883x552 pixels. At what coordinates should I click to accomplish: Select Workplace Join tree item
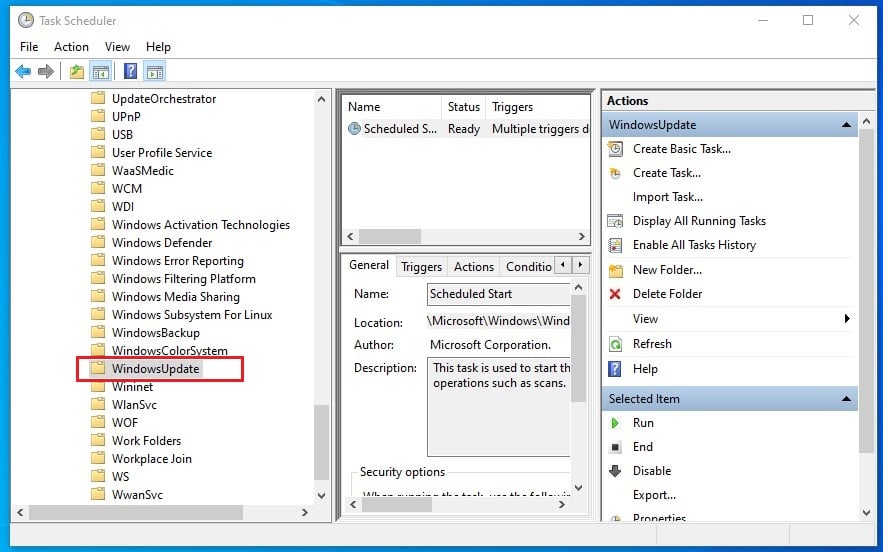coord(151,459)
